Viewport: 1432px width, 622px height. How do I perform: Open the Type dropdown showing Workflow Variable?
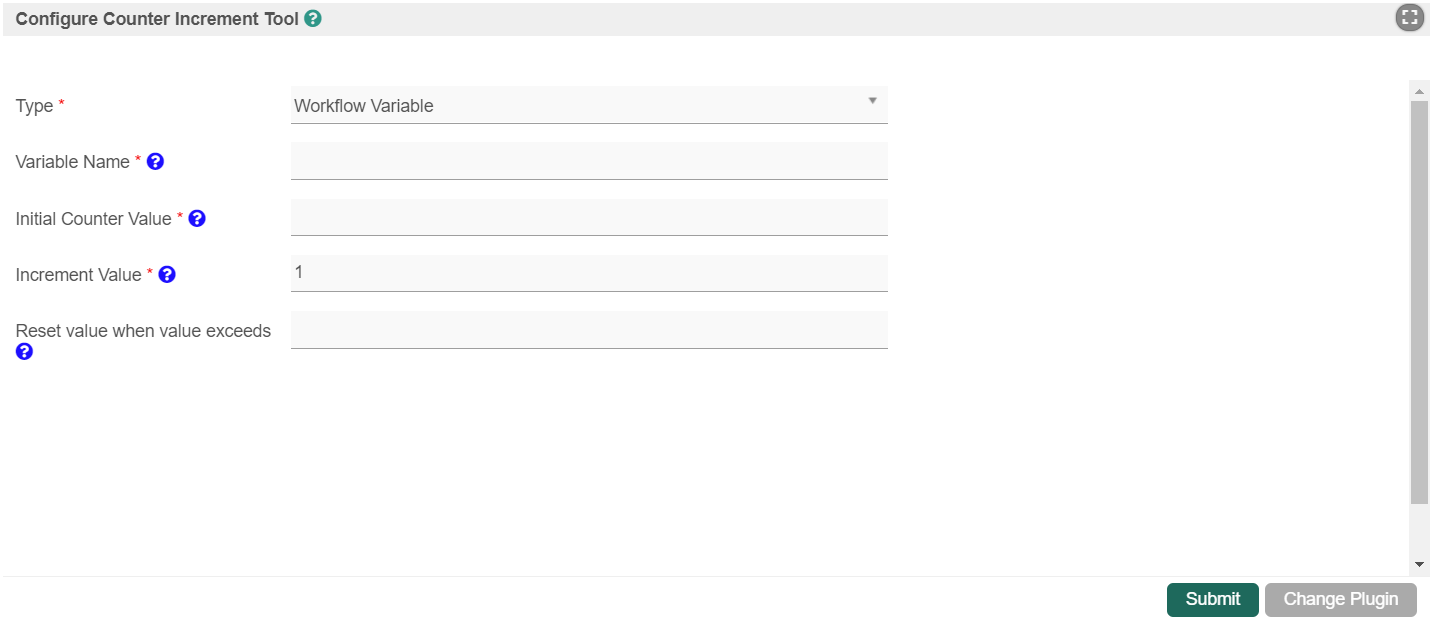coord(588,105)
